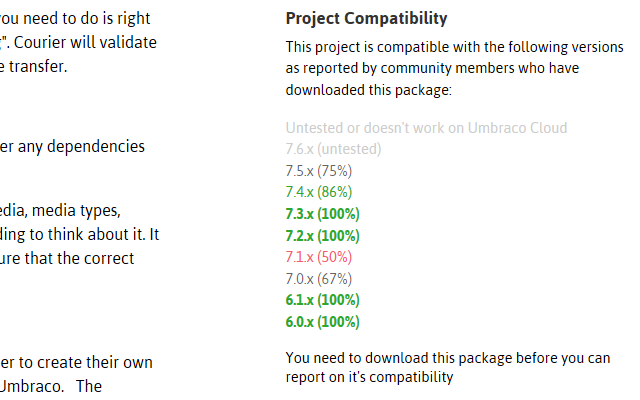Click the 'Untested or doesn't work on Umbraco Cloud' line

(x=426, y=128)
